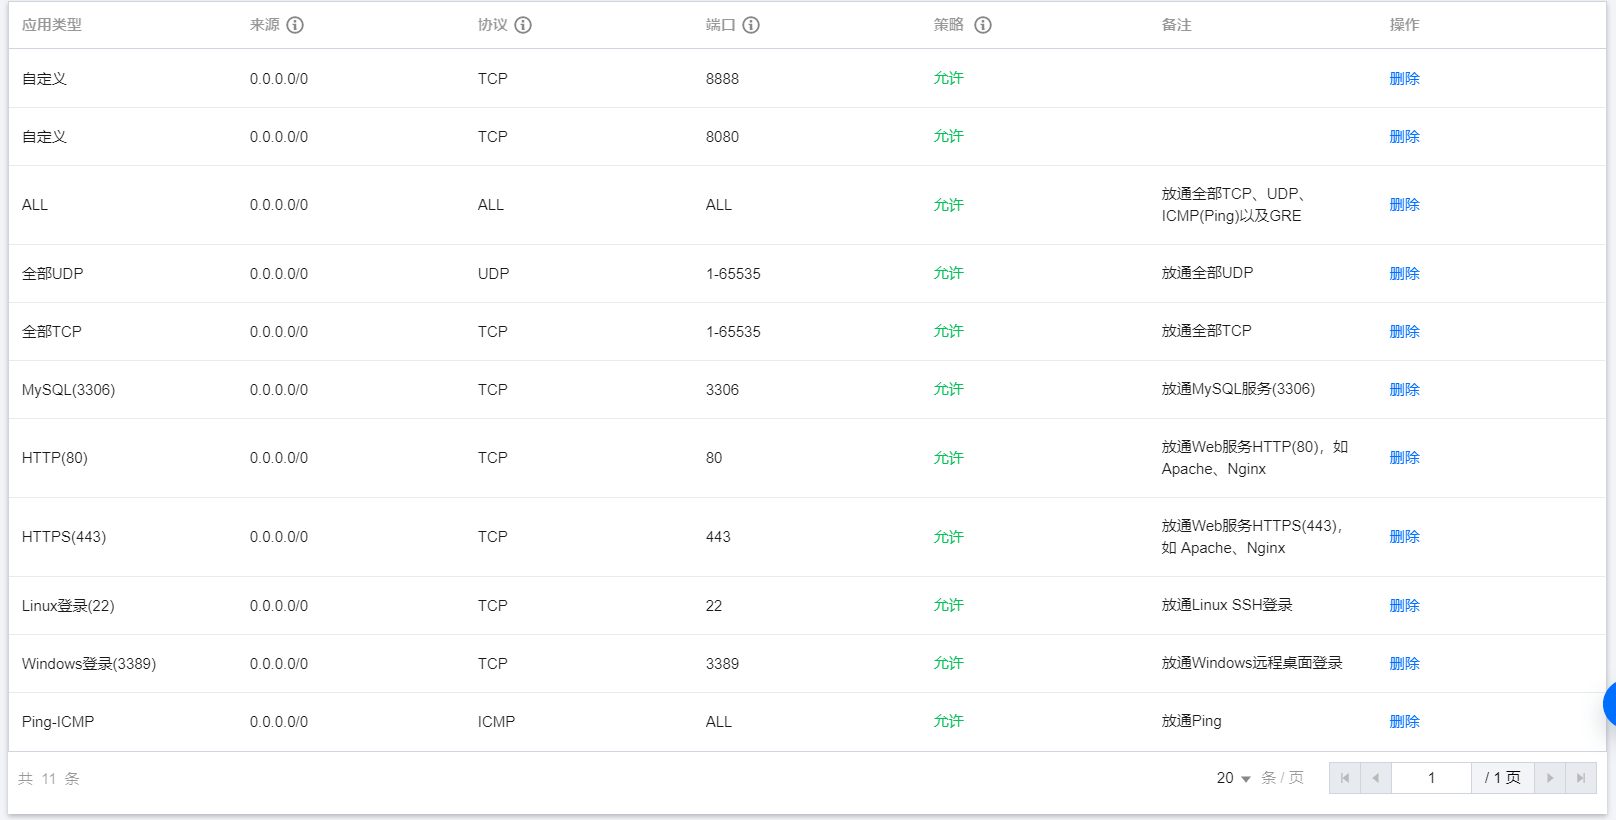This screenshot has height=820, width=1616.
Task: Click the info icon beside 端口 header
Action: tap(751, 25)
